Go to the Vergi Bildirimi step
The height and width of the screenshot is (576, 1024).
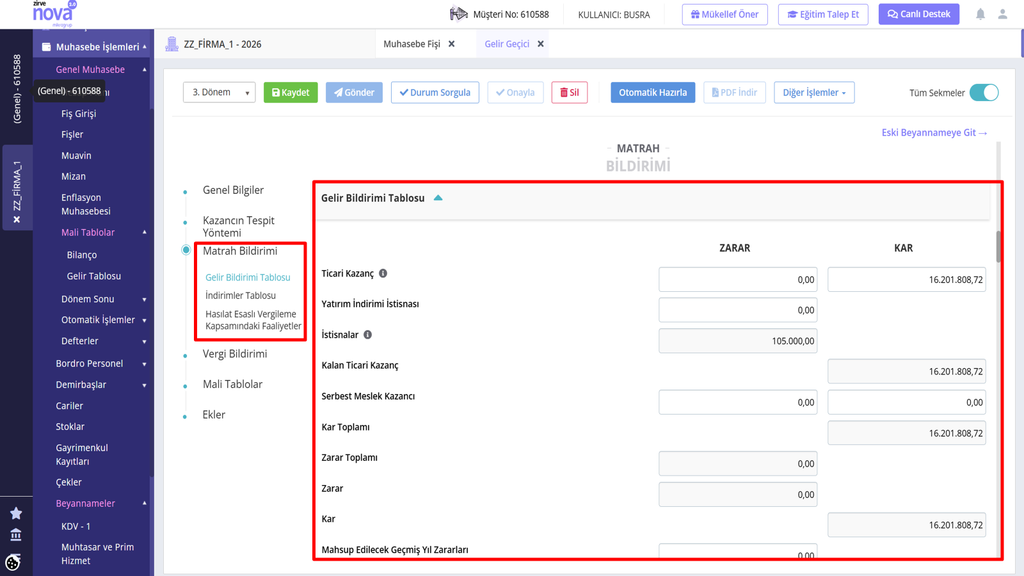tap(234, 354)
